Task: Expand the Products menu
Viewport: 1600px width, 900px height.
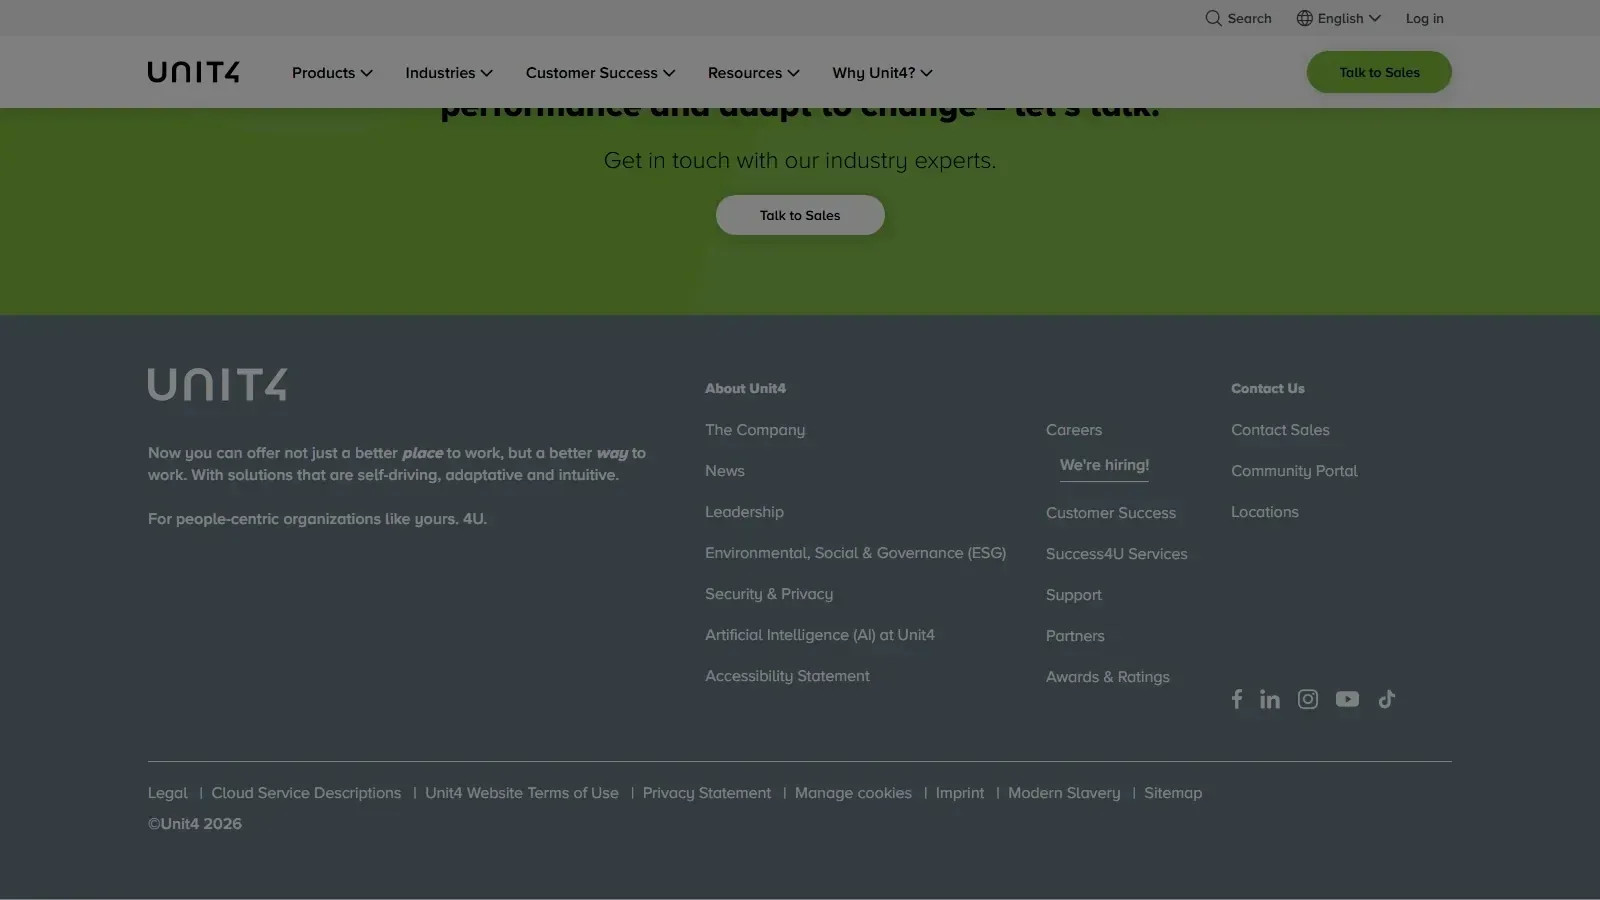Action: coord(332,73)
